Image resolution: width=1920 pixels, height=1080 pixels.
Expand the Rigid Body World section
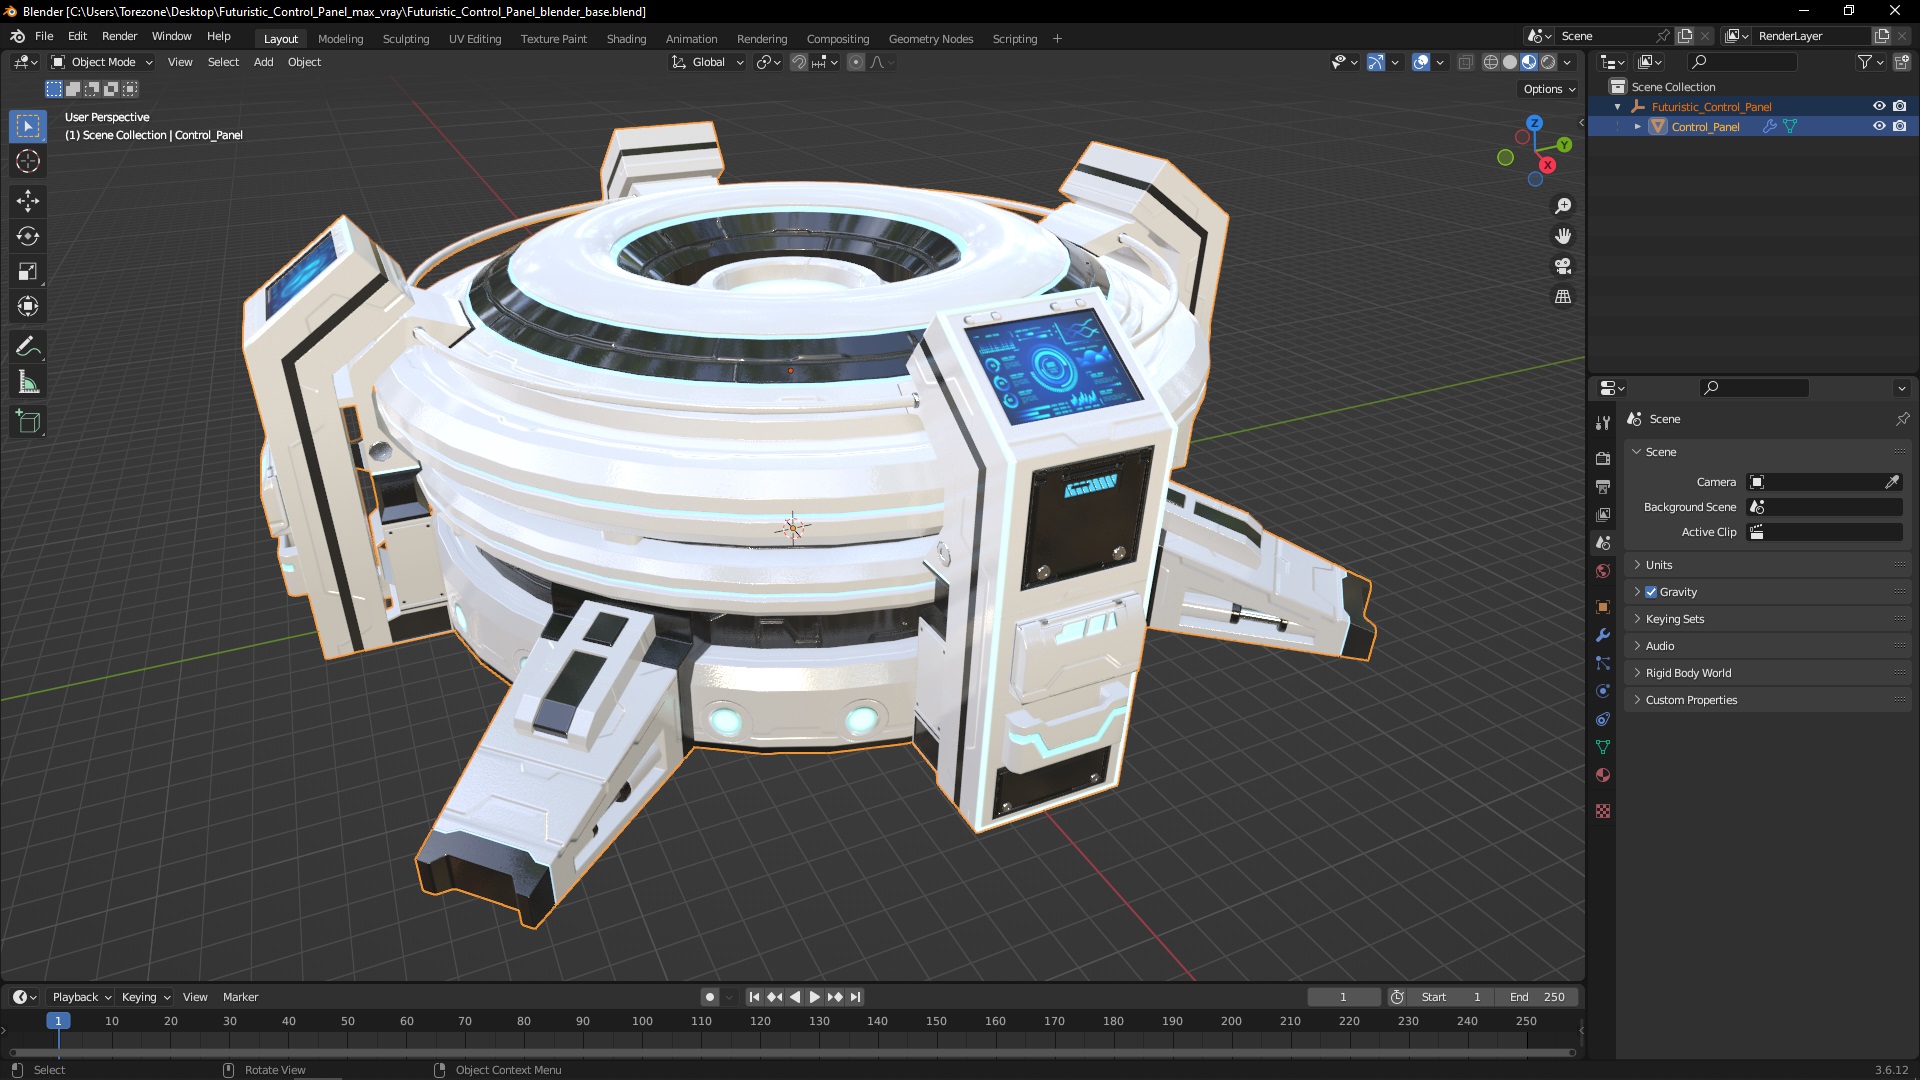click(x=1688, y=673)
